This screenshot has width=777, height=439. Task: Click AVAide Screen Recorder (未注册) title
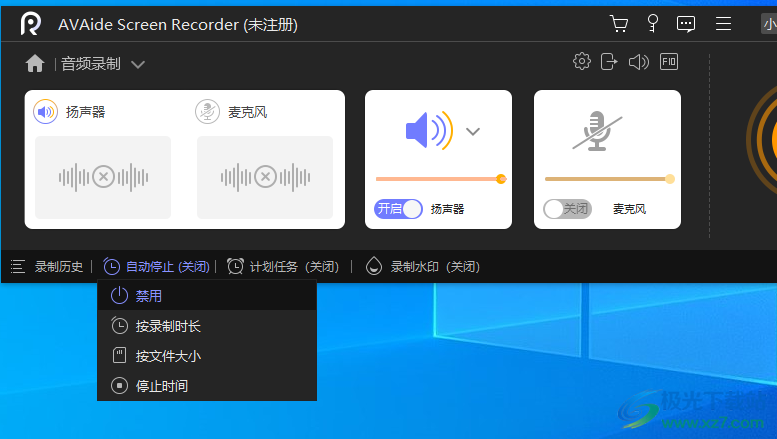[178, 24]
